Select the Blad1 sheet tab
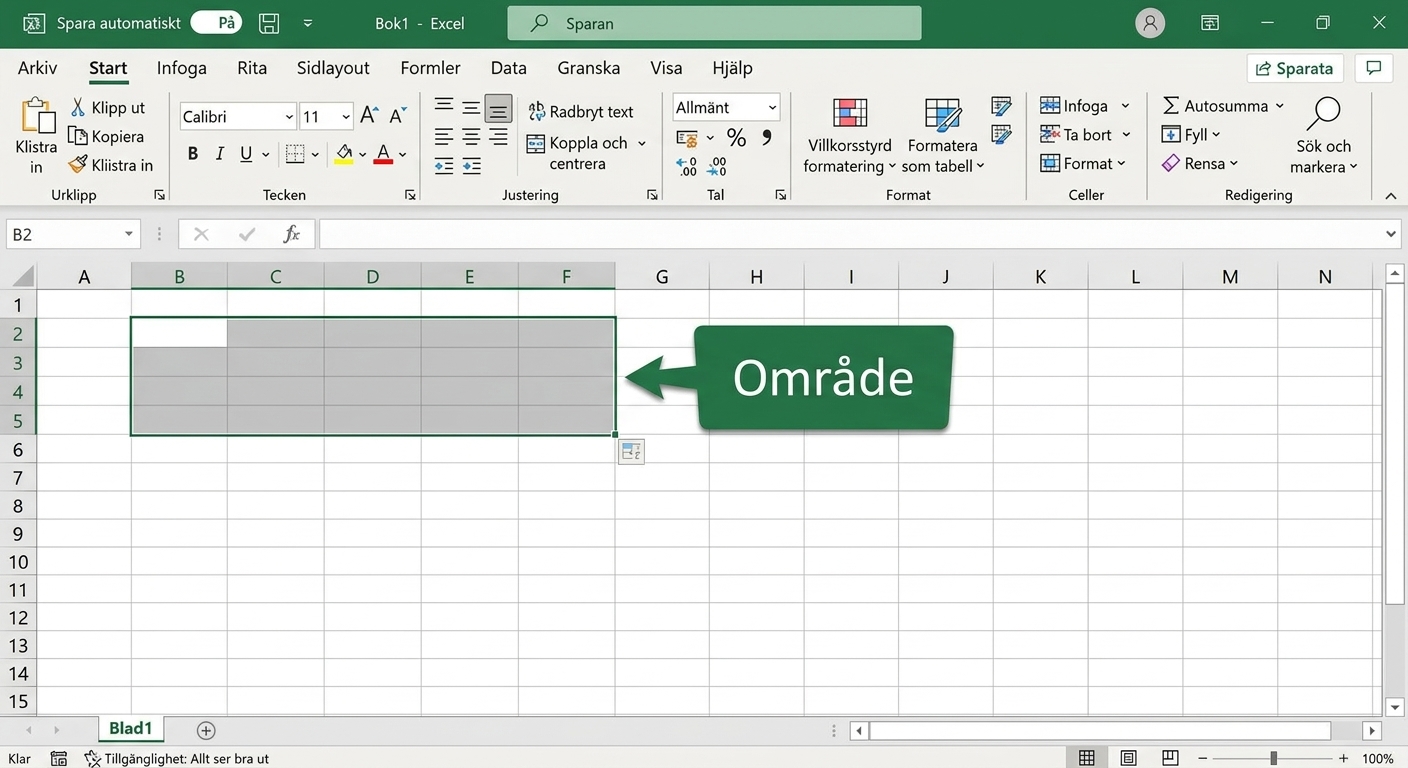The width and height of the screenshot is (1408, 768). 131,729
